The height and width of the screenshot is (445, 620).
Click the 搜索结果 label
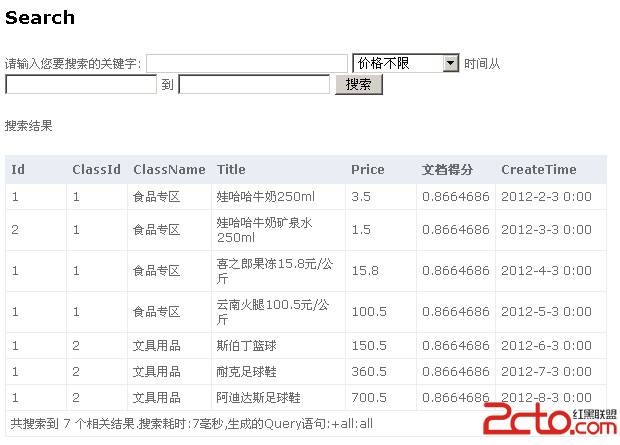[x=28, y=126]
